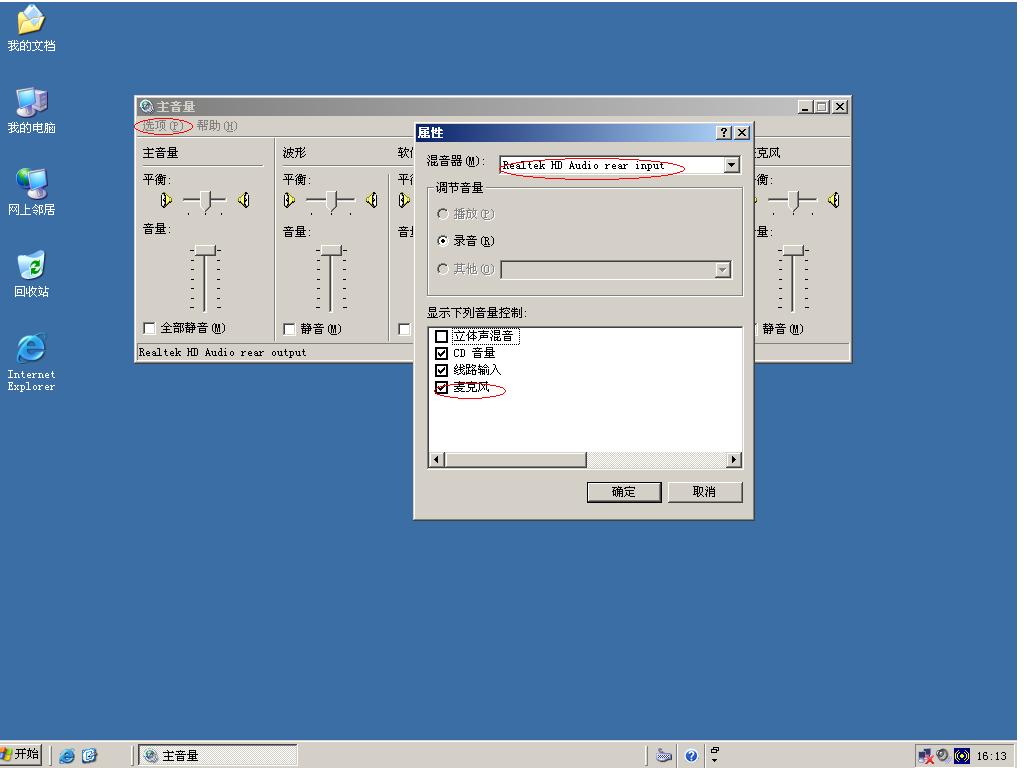1024x768 pixels.
Task: Close the 属性 dialog with the X
Action: (x=742, y=133)
